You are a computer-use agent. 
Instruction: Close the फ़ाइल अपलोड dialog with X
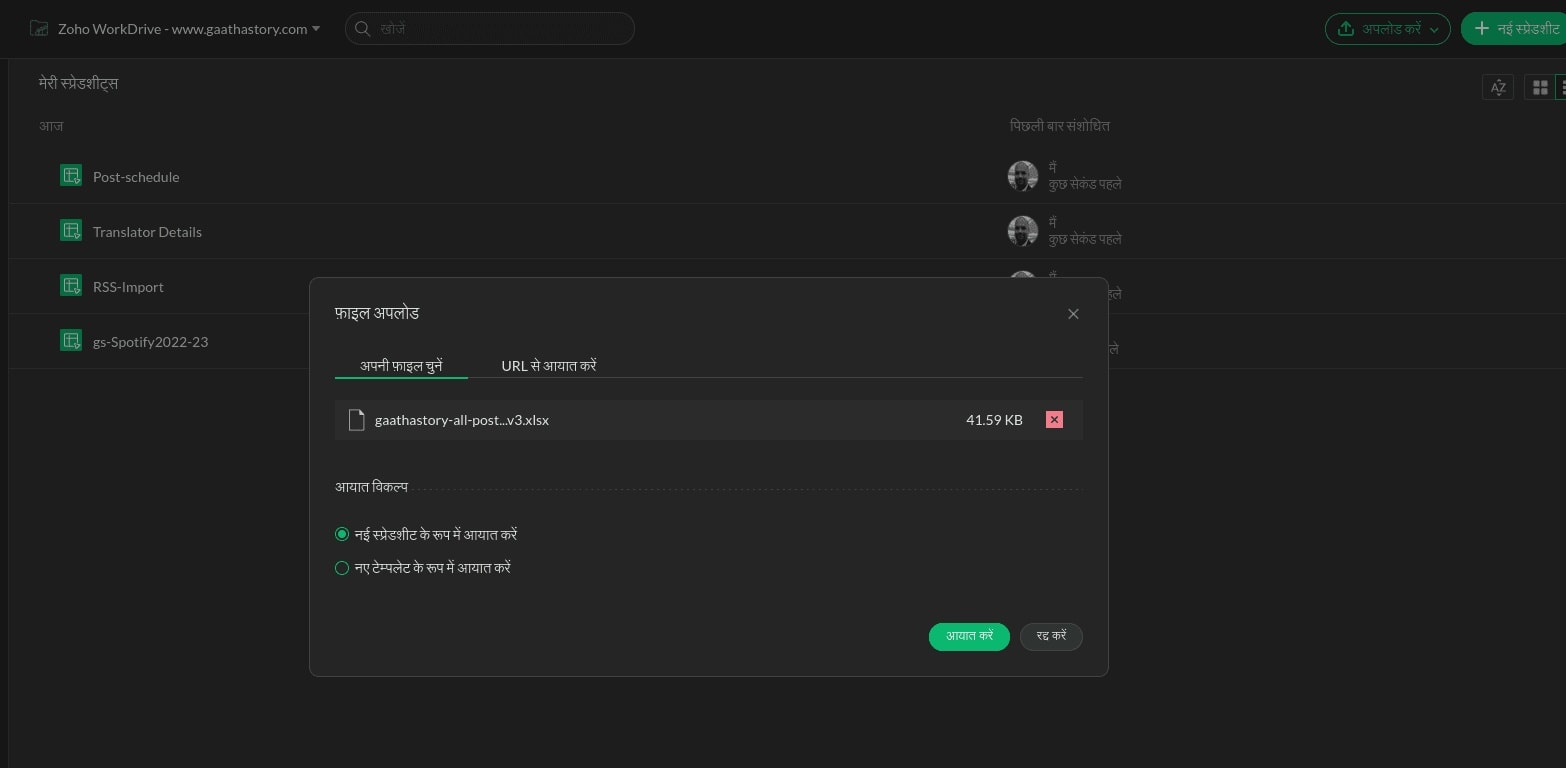[x=1073, y=314]
